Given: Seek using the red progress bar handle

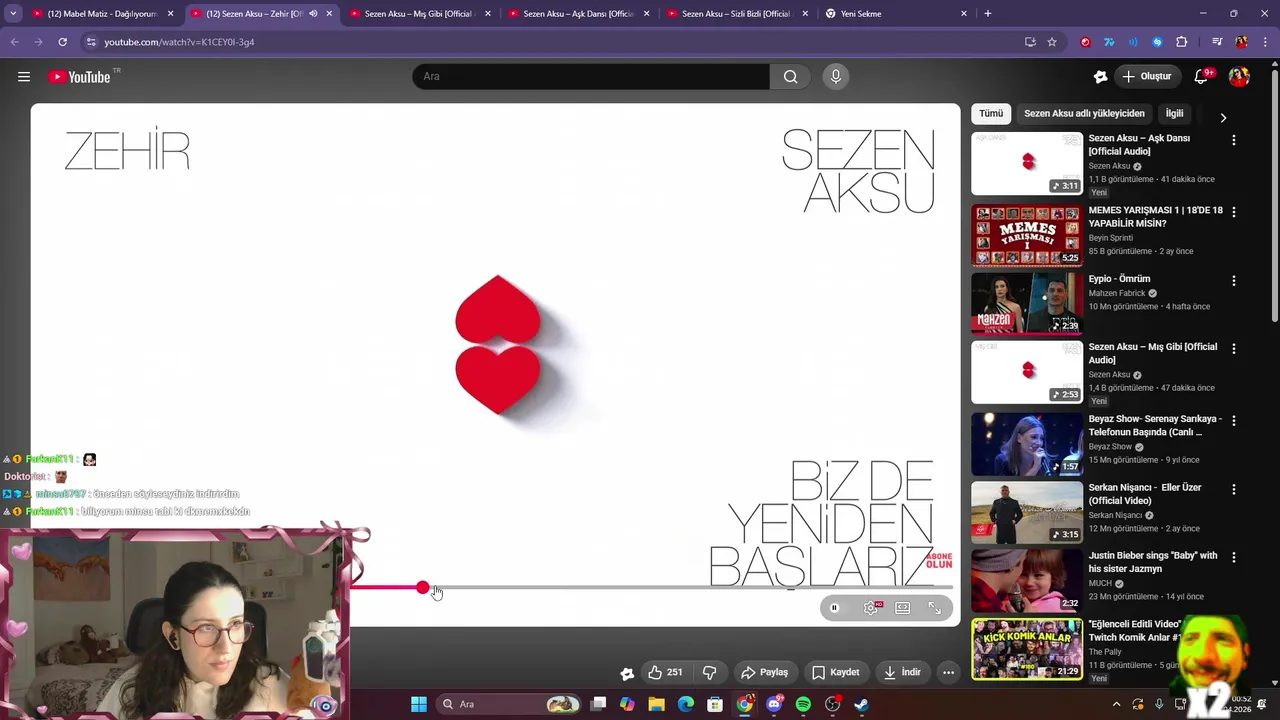Looking at the screenshot, I should 423,588.
